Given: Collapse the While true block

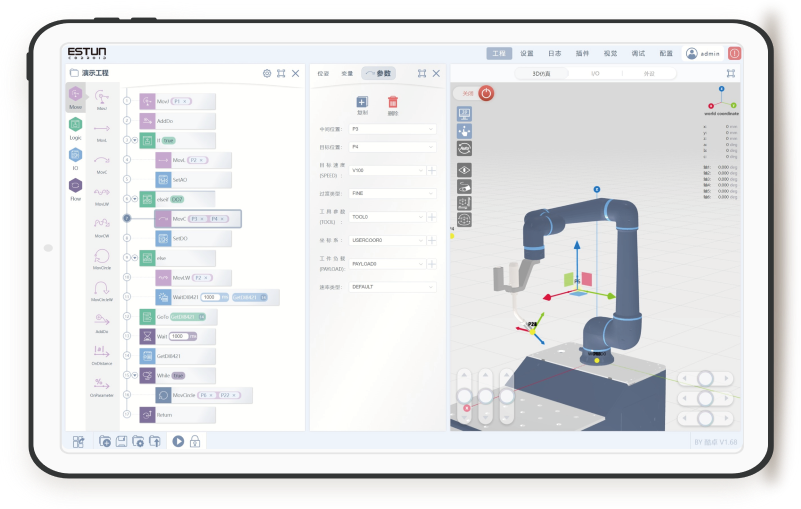Looking at the screenshot, I should (135, 375).
